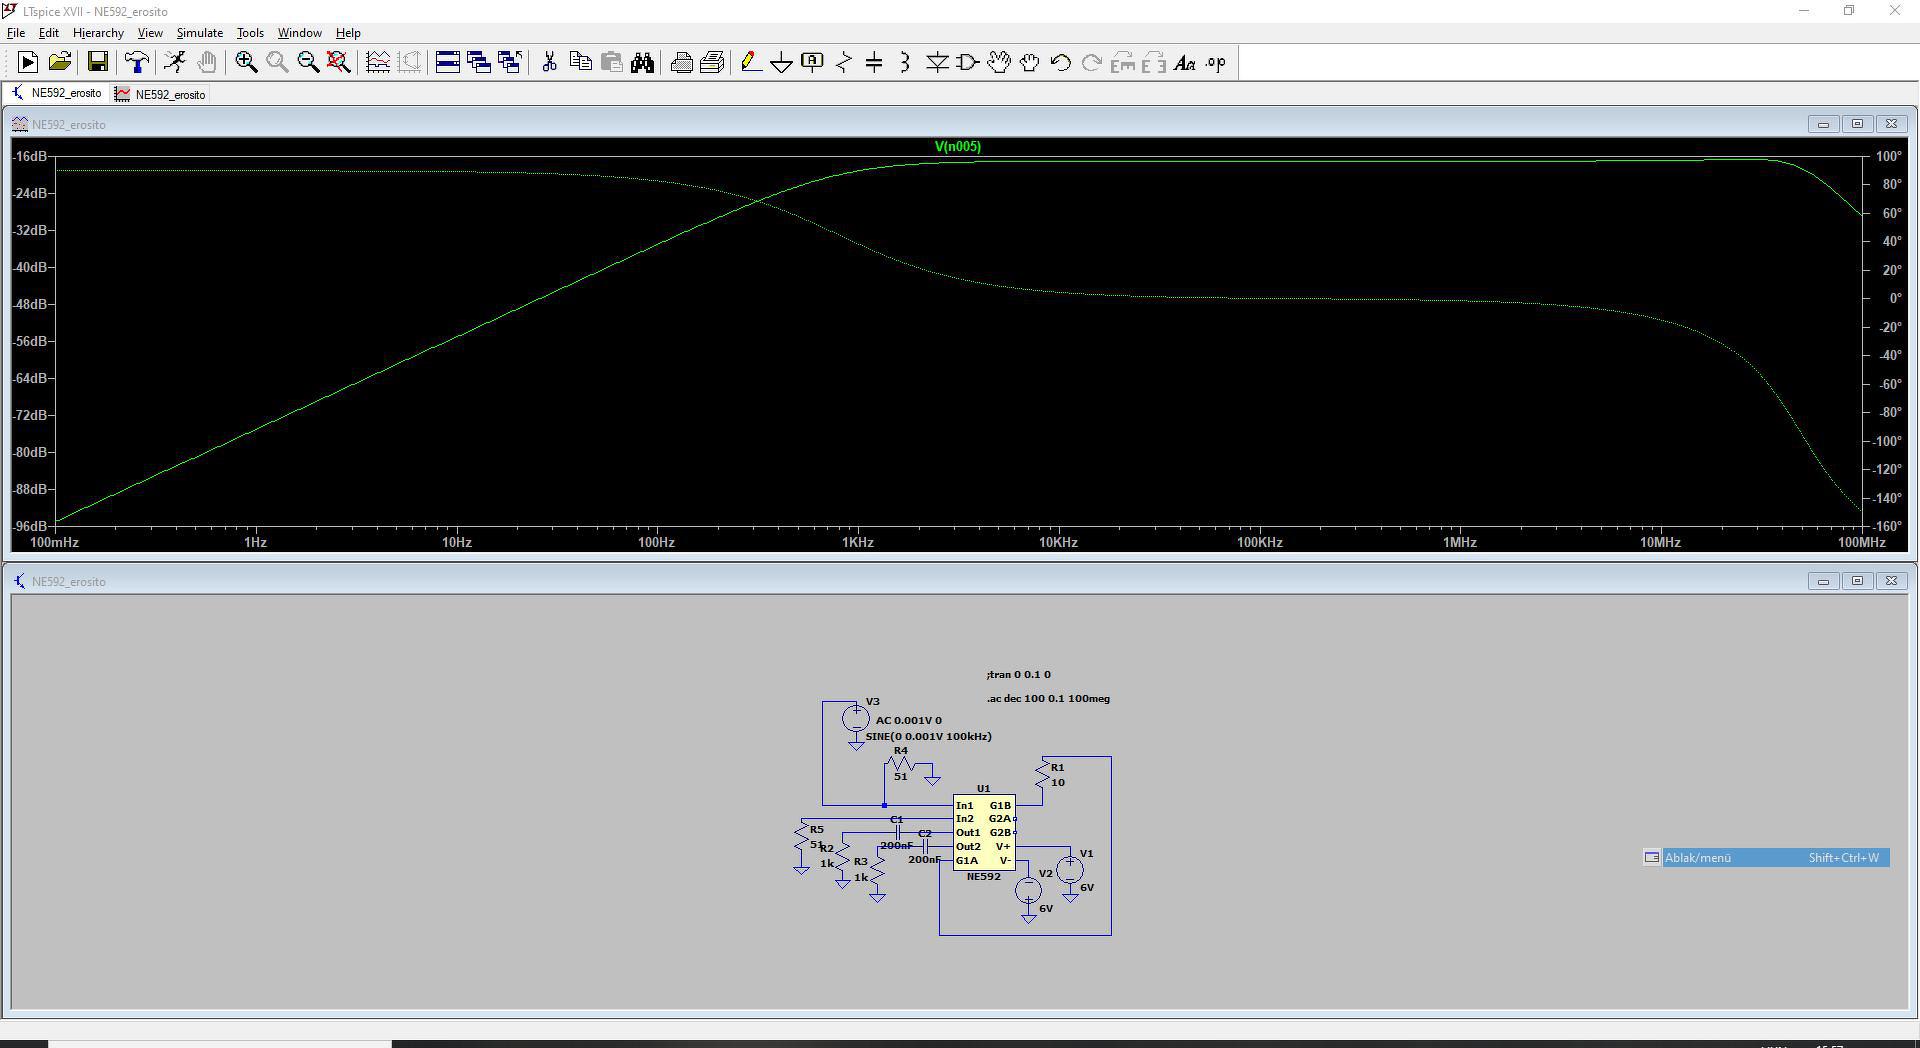Click the 100MHz frequency axis label
1920x1048 pixels.
(1861, 543)
